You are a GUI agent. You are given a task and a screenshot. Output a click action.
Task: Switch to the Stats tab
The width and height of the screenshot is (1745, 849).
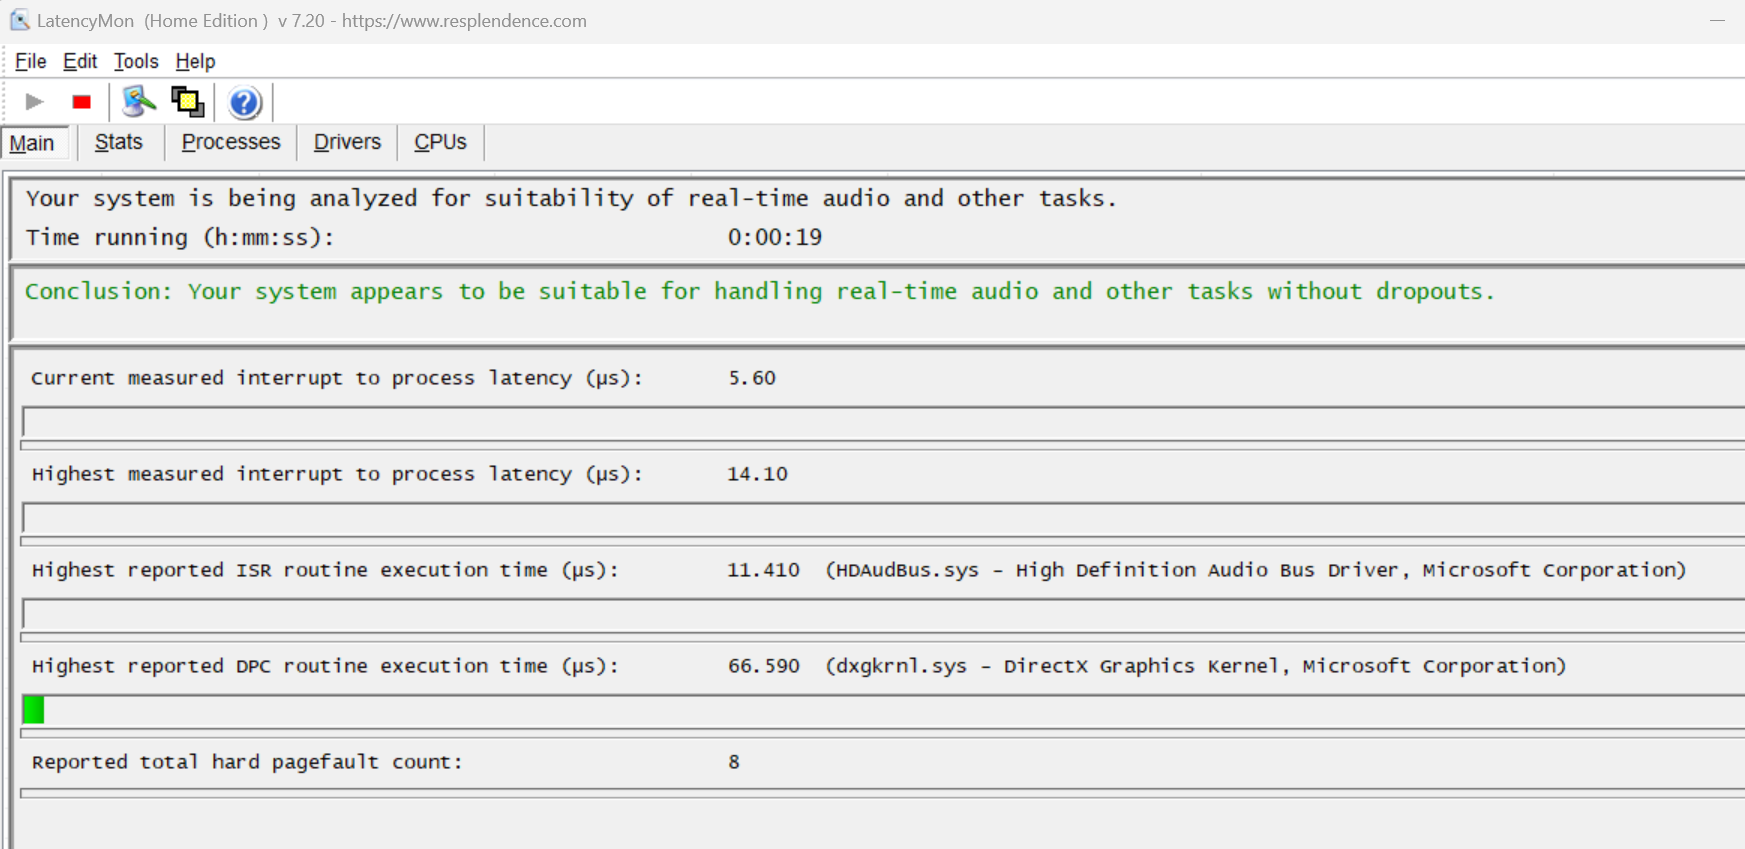pyautogui.click(x=119, y=142)
